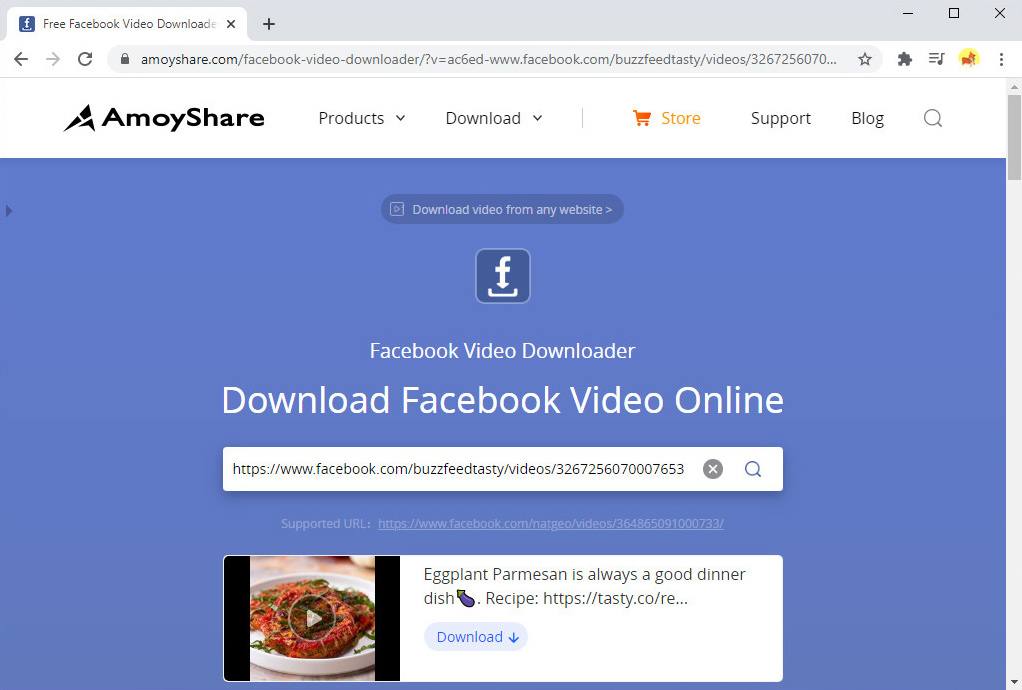The width and height of the screenshot is (1022, 690).
Task: Select the Free Facebook Video Downloader tab
Action: pos(127,24)
